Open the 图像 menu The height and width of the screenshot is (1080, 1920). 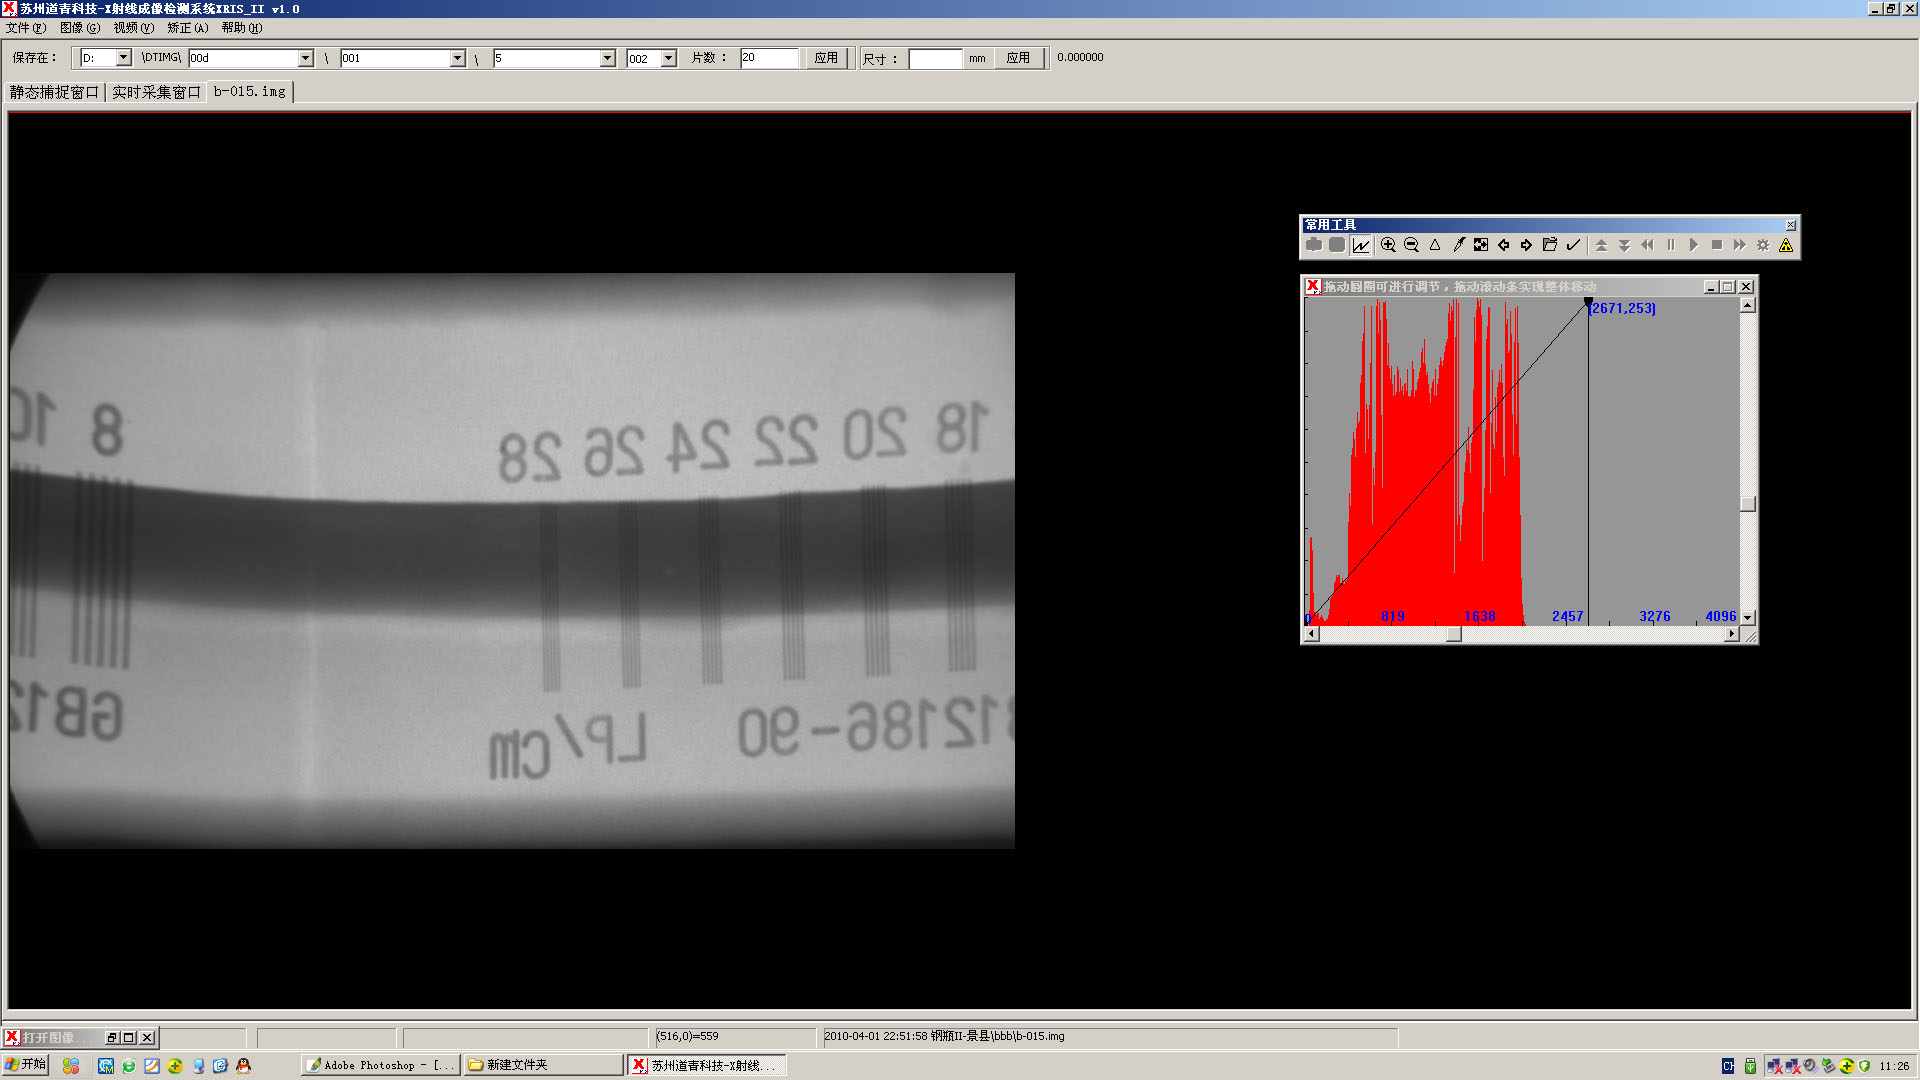click(x=79, y=28)
